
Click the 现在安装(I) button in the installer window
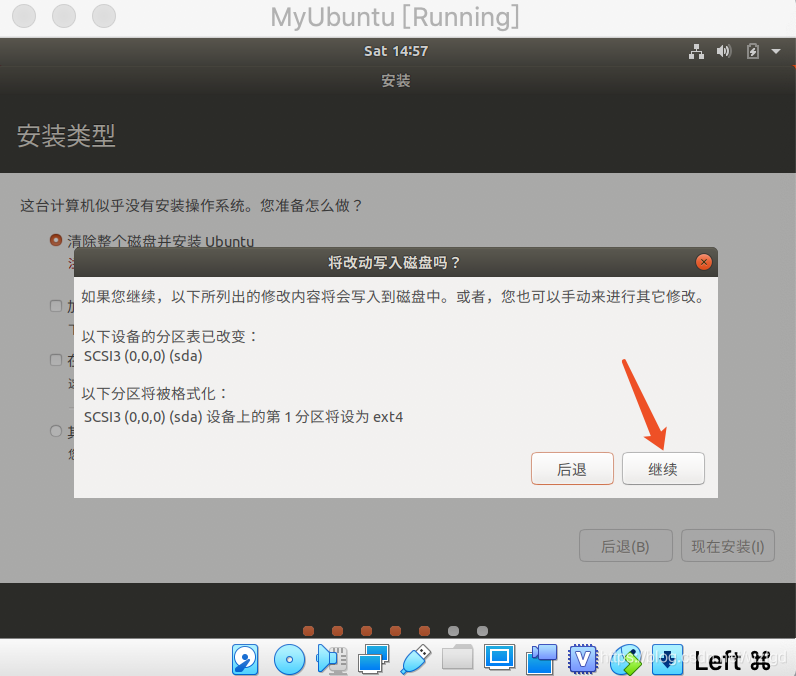point(727,546)
